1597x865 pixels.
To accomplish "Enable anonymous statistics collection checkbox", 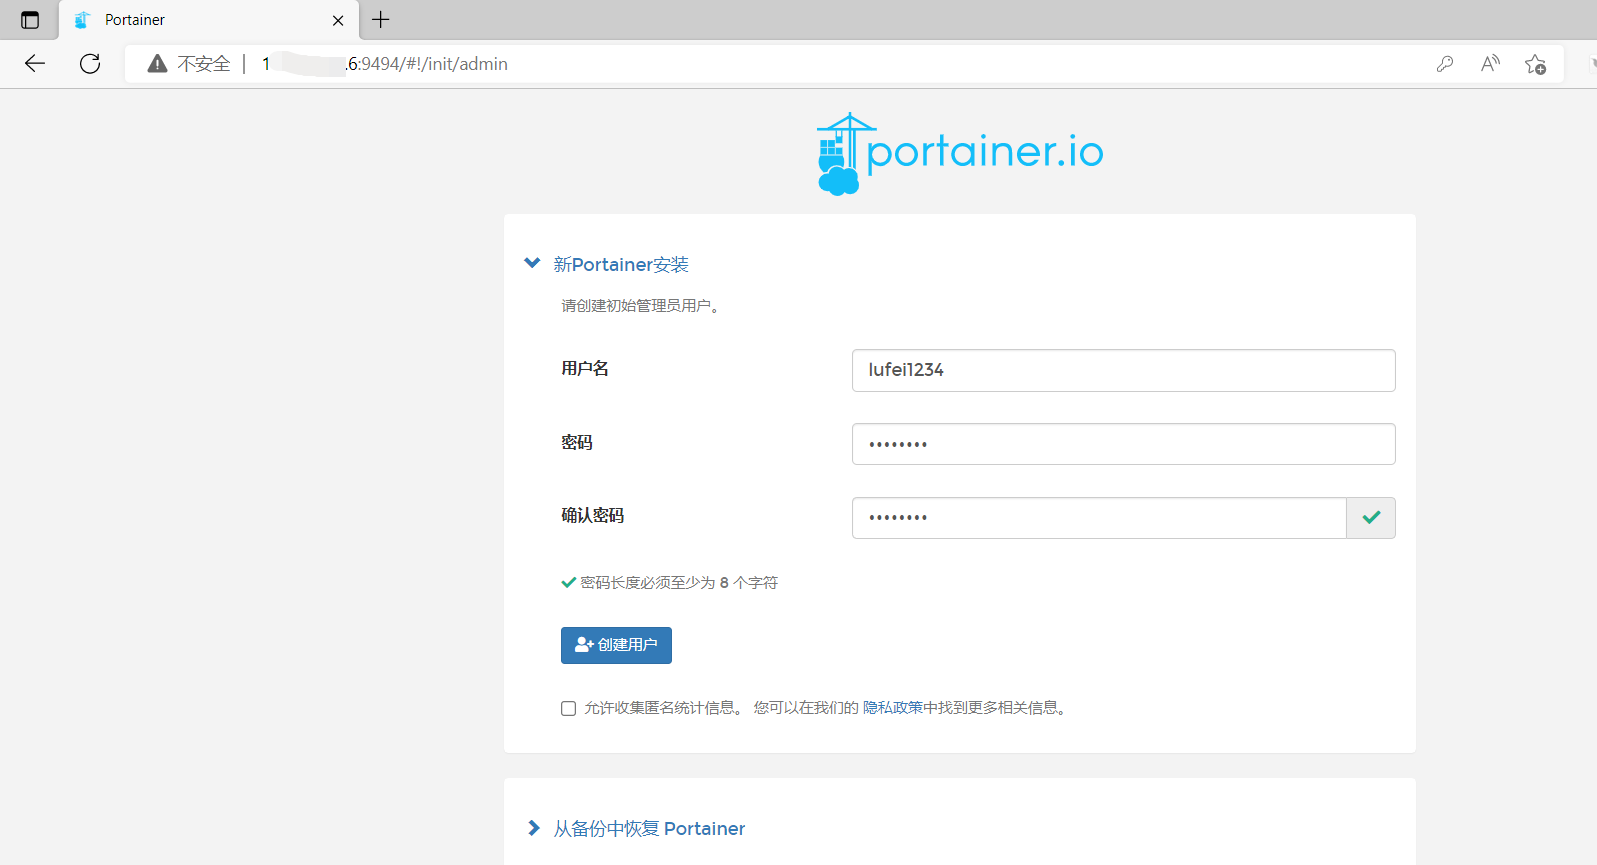I will pyautogui.click(x=568, y=708).
